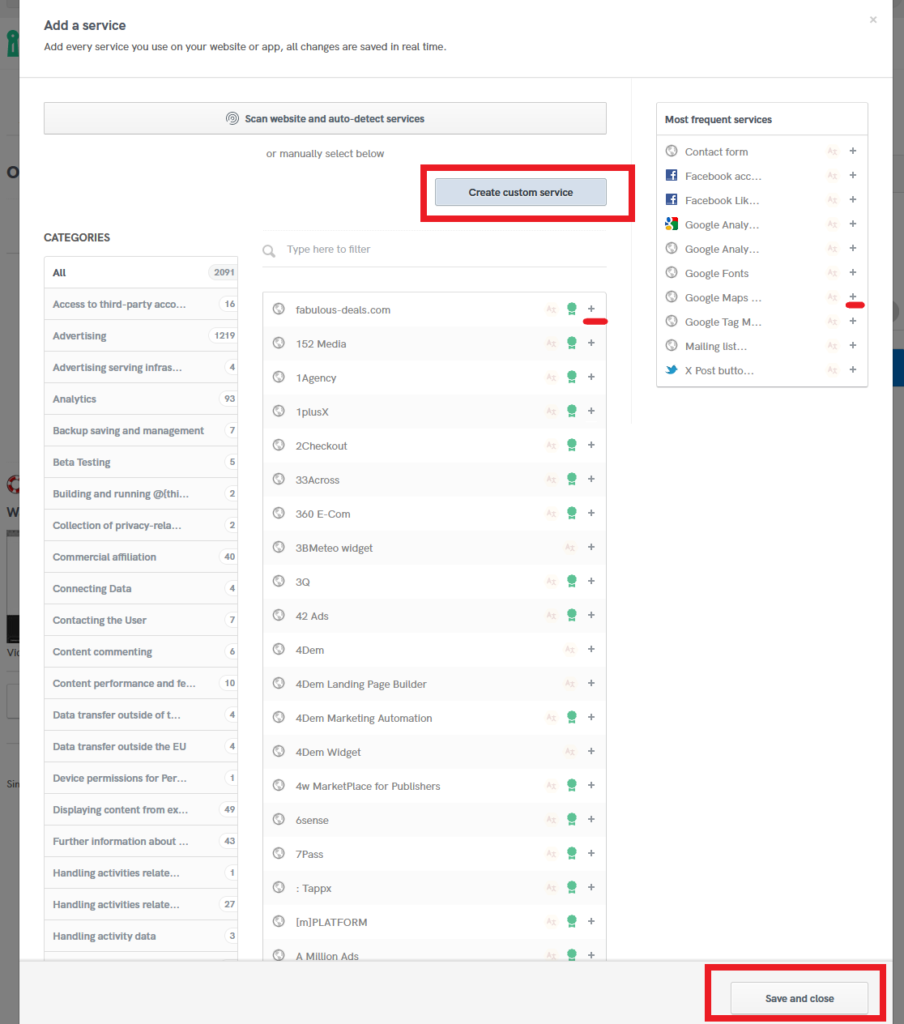Click Create custom service button
The width and height of the screenshot is (904, 1024).
click(x=520, y=192)
